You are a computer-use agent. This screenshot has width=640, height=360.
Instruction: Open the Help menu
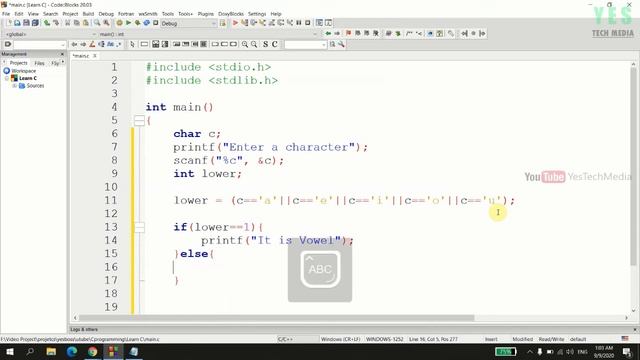click(276, 14)
